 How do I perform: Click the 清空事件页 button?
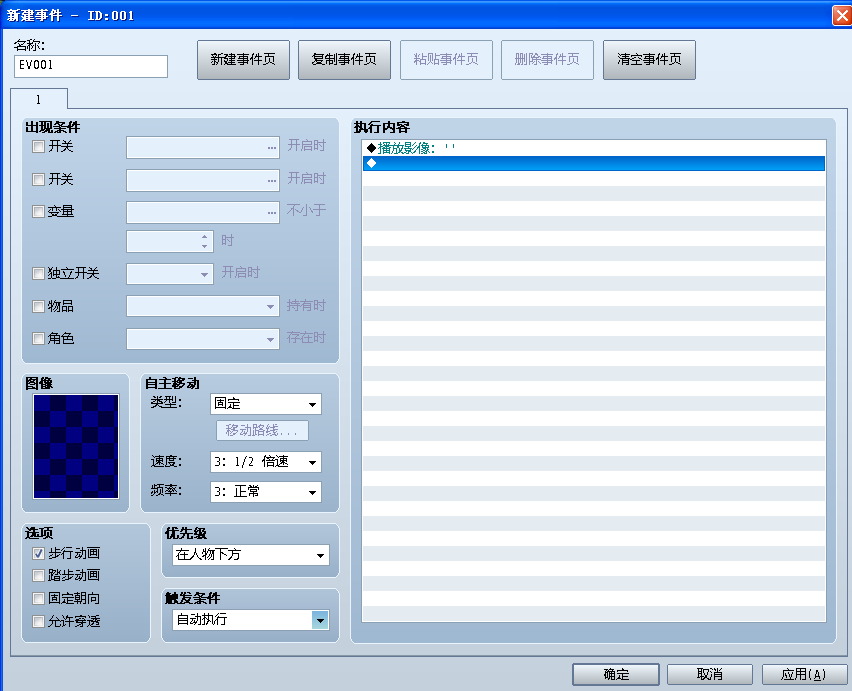(x=649, y=60)
